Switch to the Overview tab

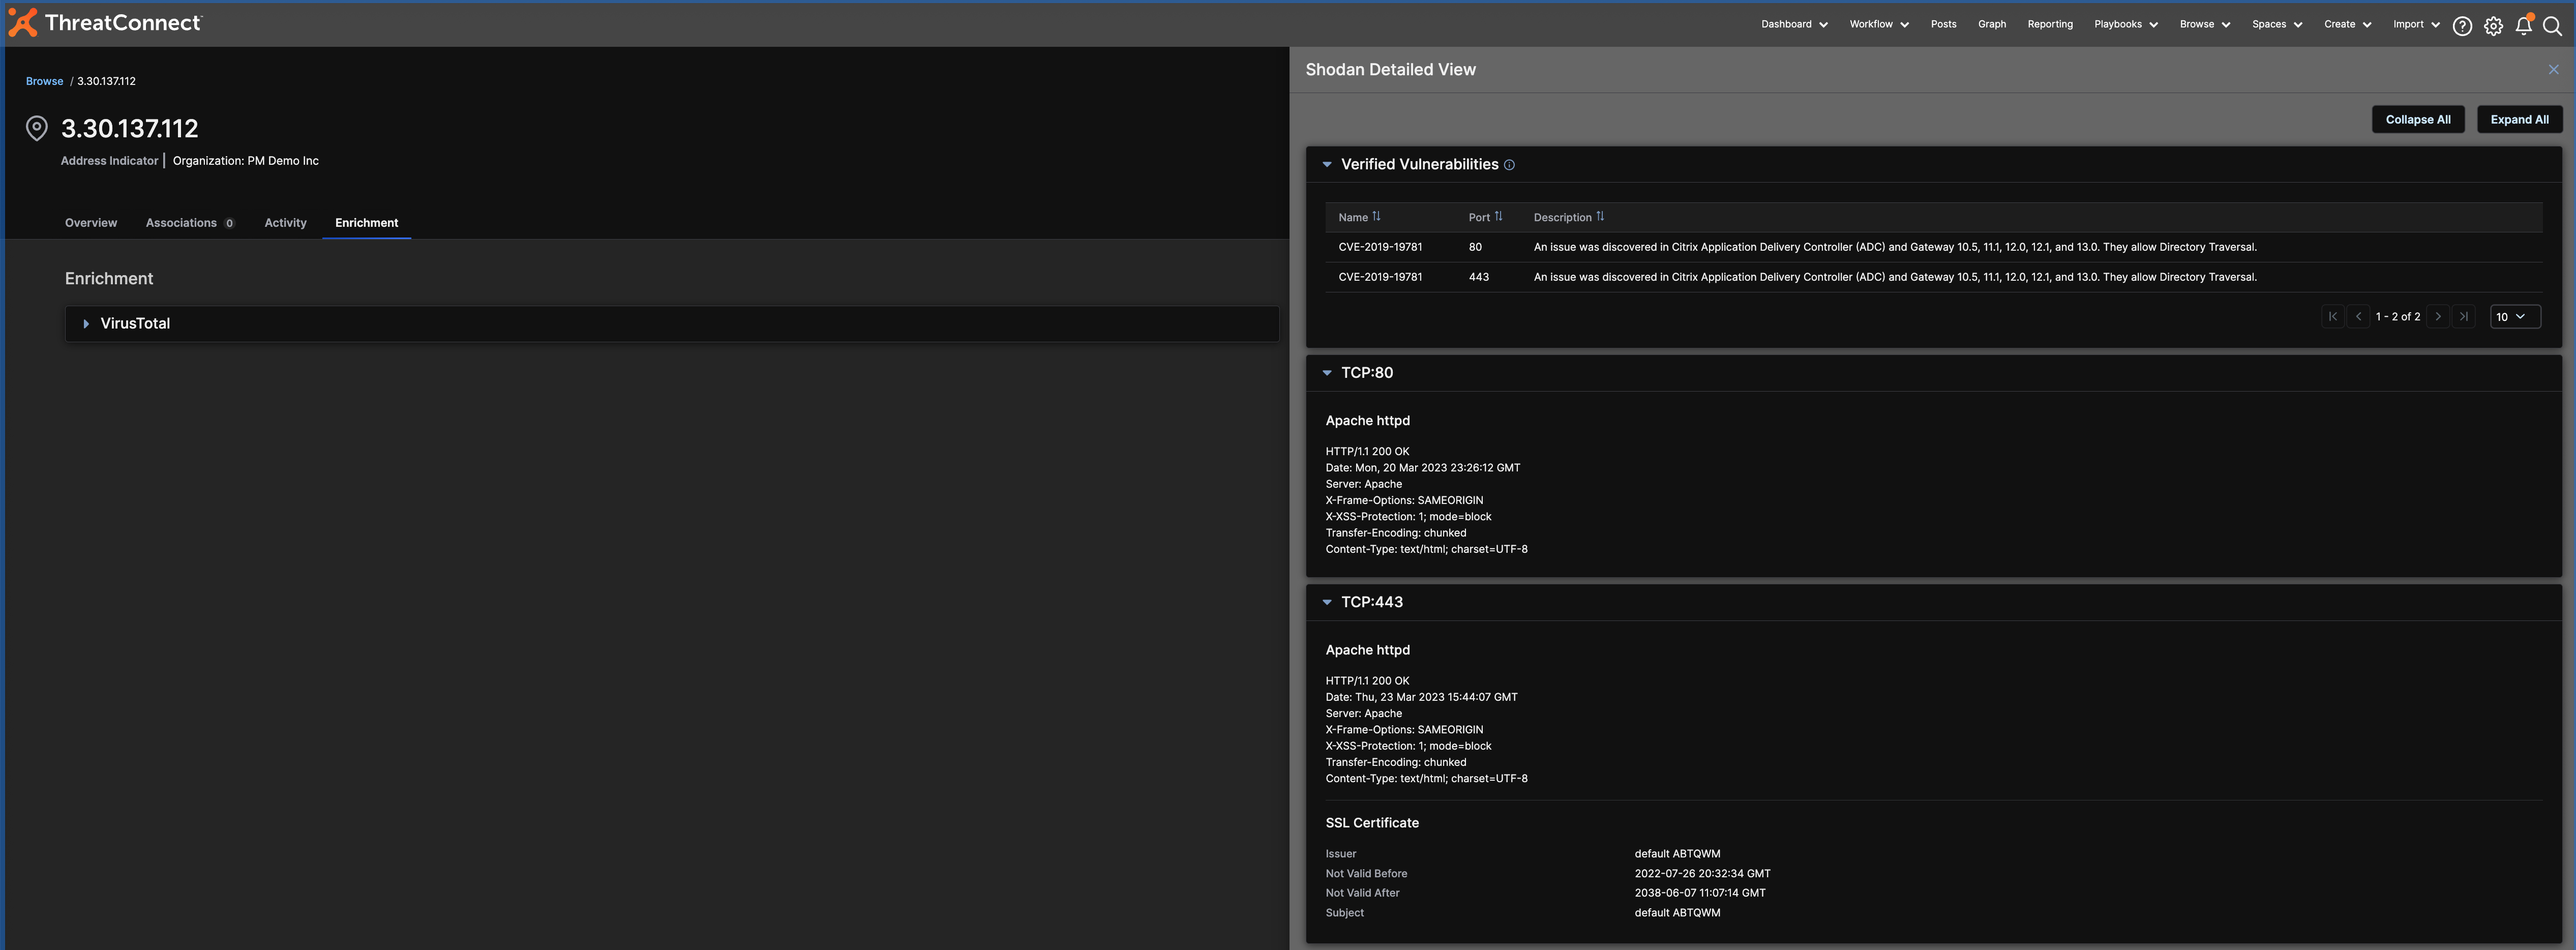[91, 223]
